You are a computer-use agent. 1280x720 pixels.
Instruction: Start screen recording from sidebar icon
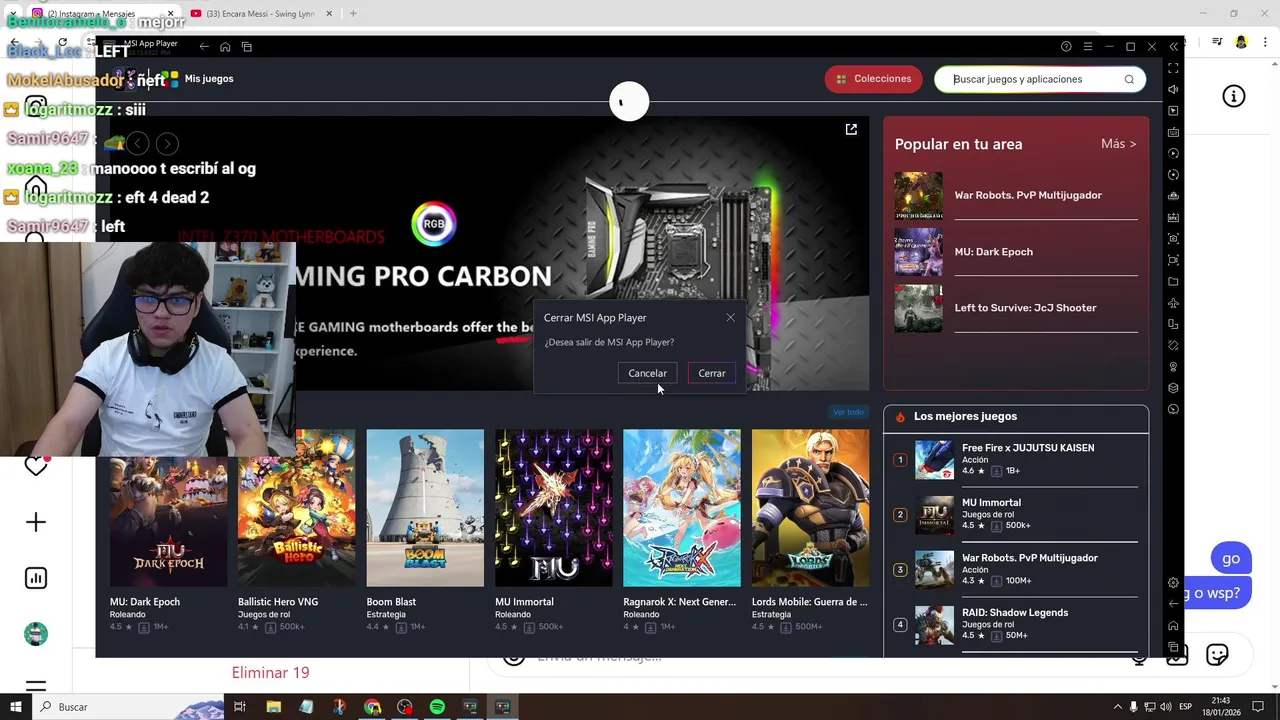point(1173,260)
